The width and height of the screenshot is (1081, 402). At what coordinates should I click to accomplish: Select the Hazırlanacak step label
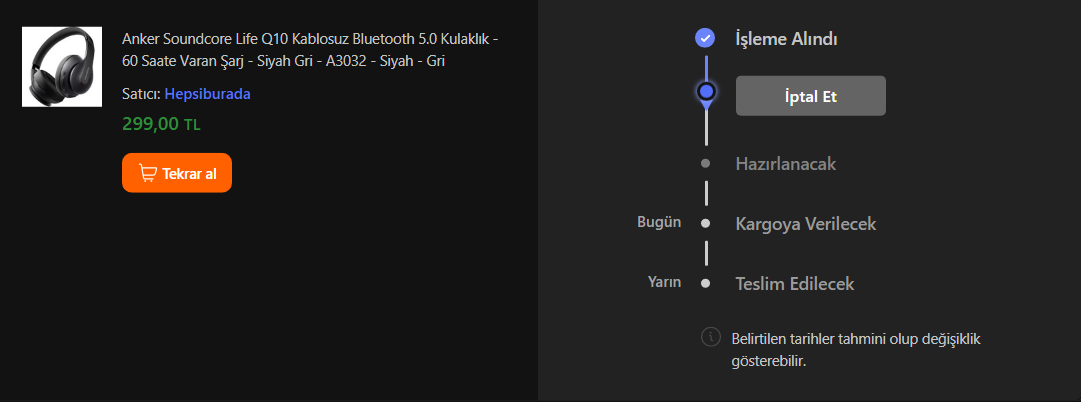pyautogui.click(x=785, y=163)
